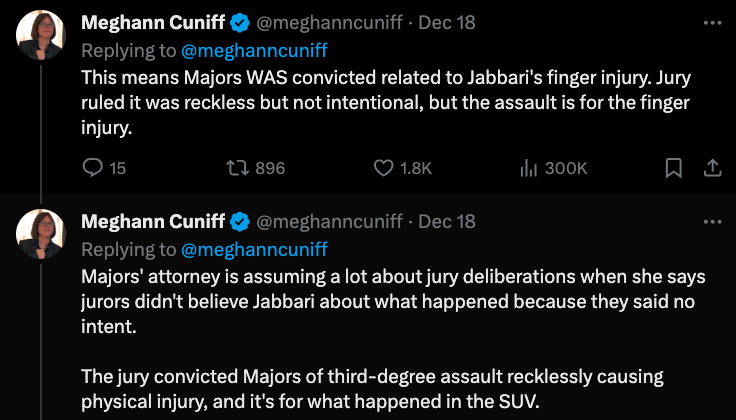The height and width of the screenshot is (420, 736).
Task: Bookmark the first Meghann Cuniff tweet
Action: 675,168
